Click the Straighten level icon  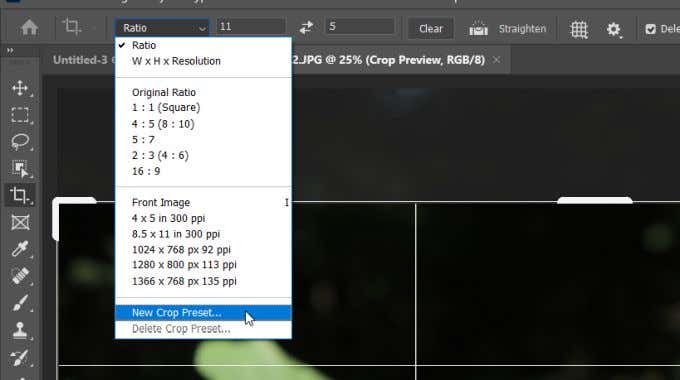click(478, 29)
